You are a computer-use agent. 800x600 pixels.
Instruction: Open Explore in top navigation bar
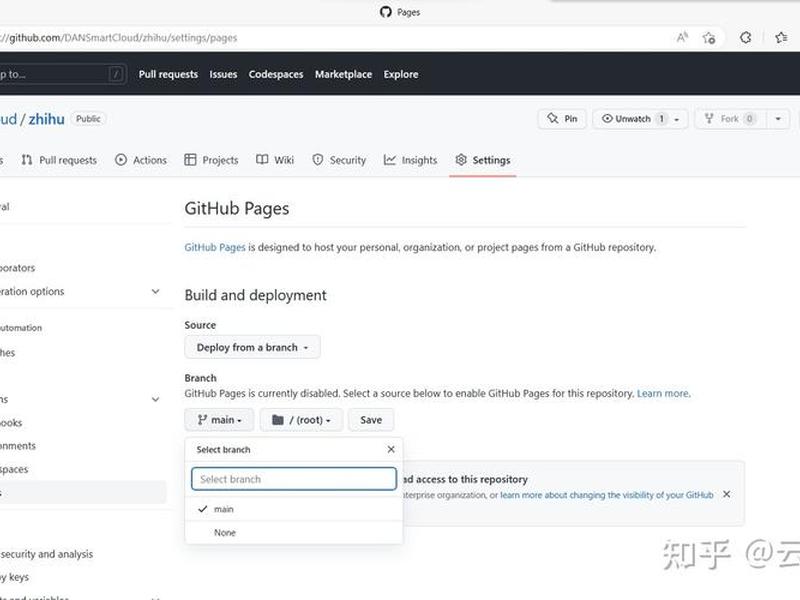(x=401, y=74)
